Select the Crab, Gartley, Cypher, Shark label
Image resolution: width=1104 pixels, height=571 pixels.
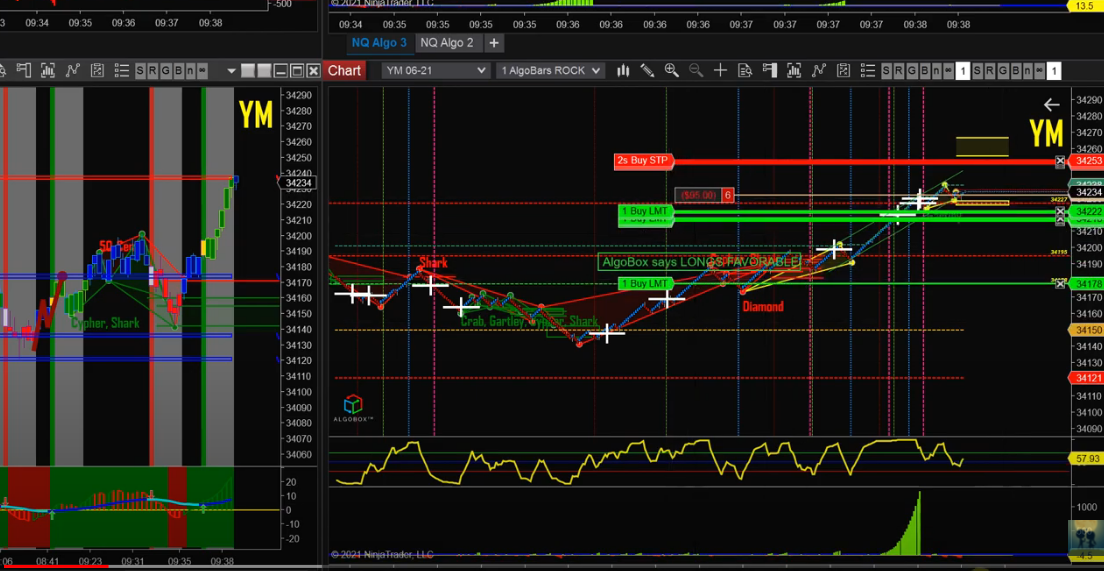529,321
